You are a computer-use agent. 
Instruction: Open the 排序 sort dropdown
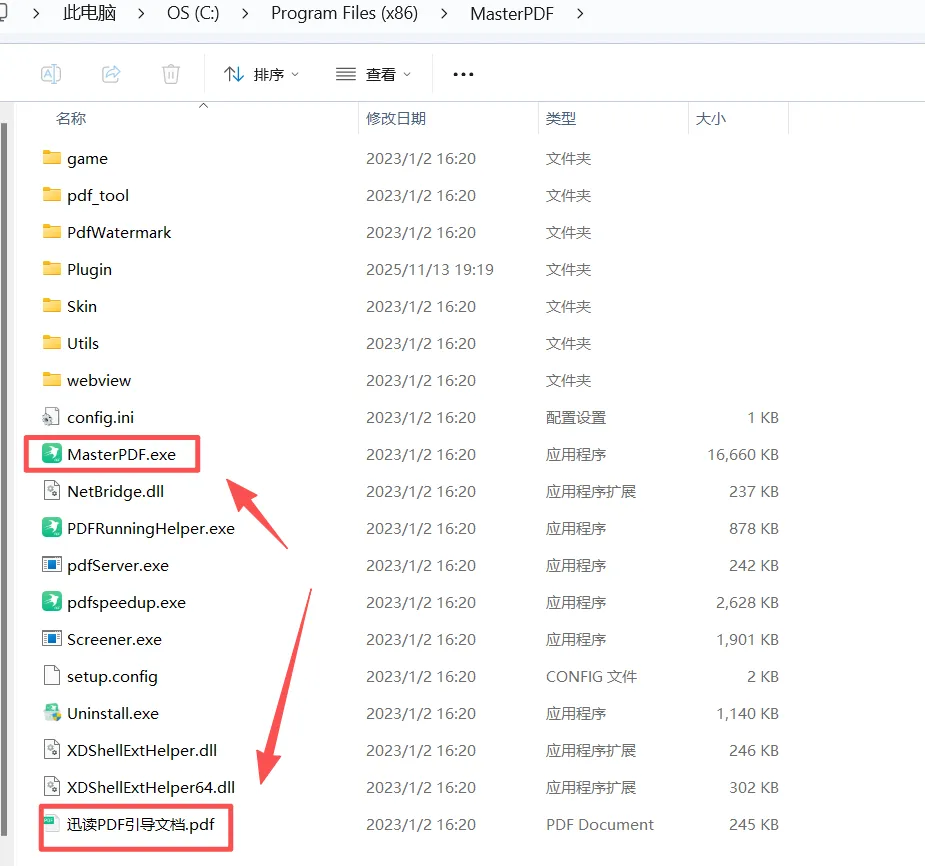pyautogui.click(x=262, y=73)
